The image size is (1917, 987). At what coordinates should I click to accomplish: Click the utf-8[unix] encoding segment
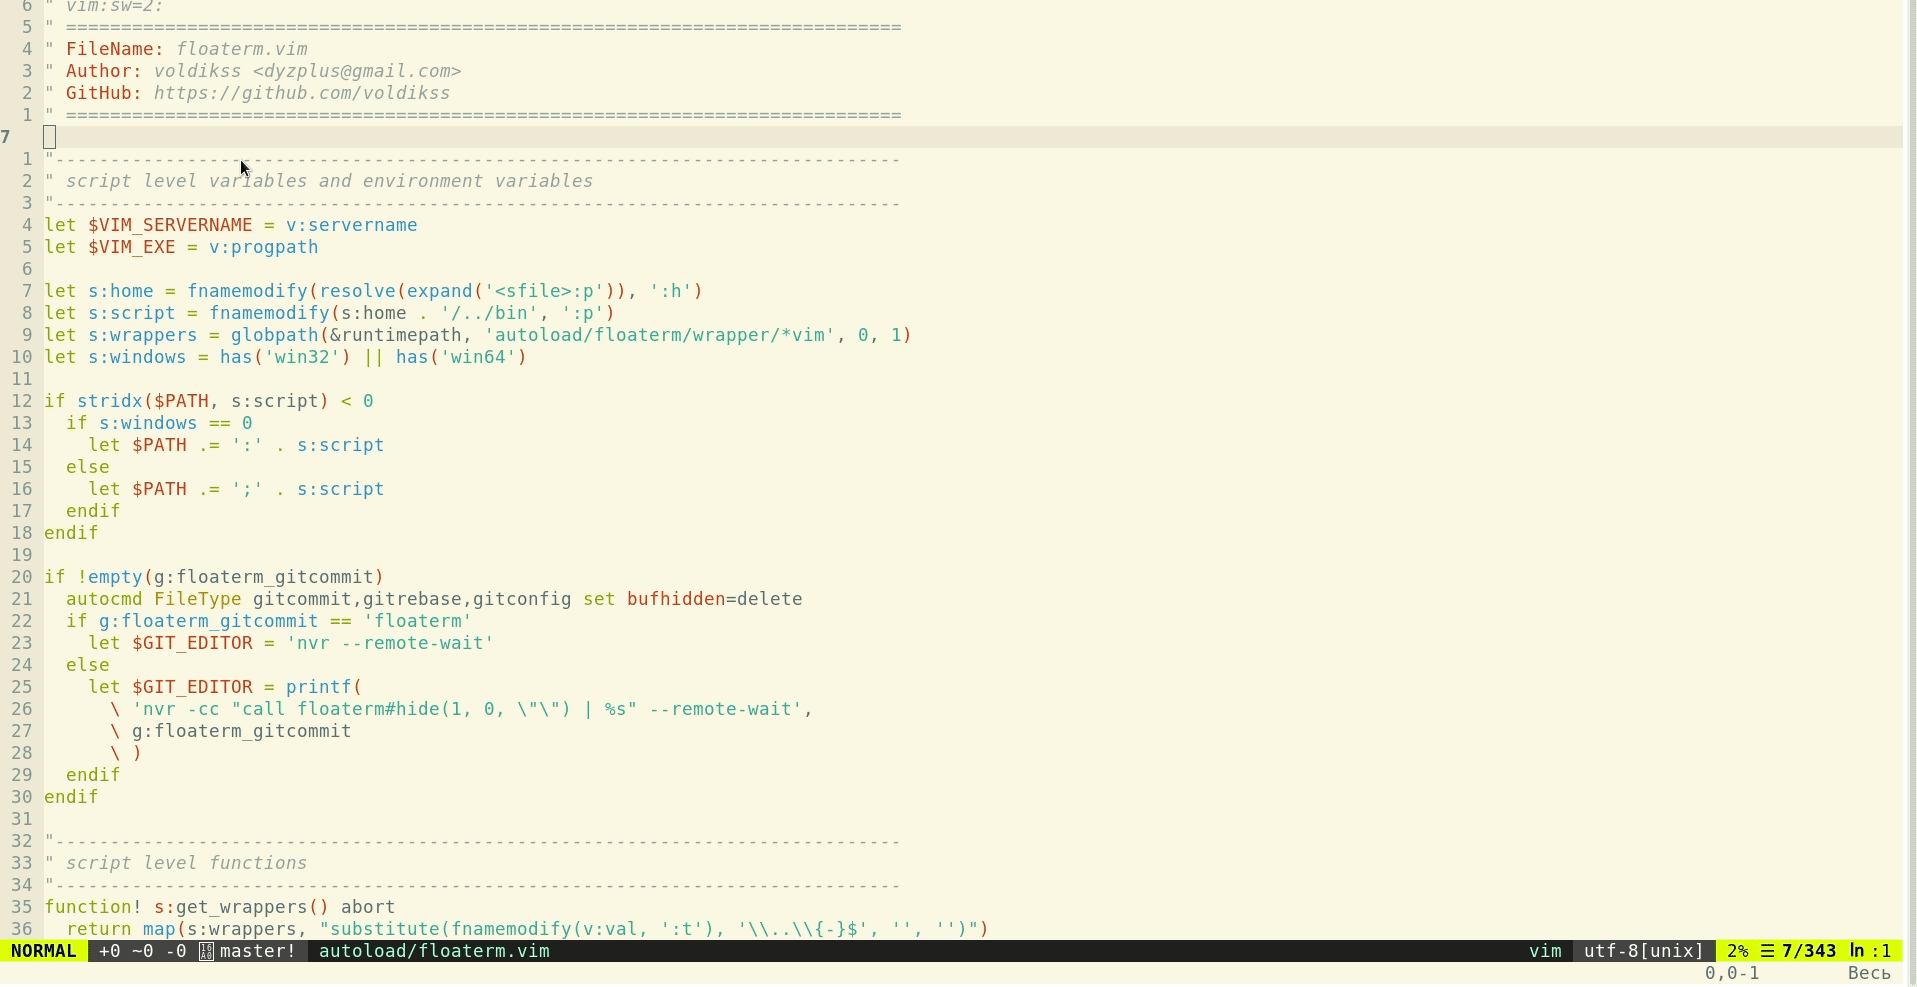point(1643,951)
